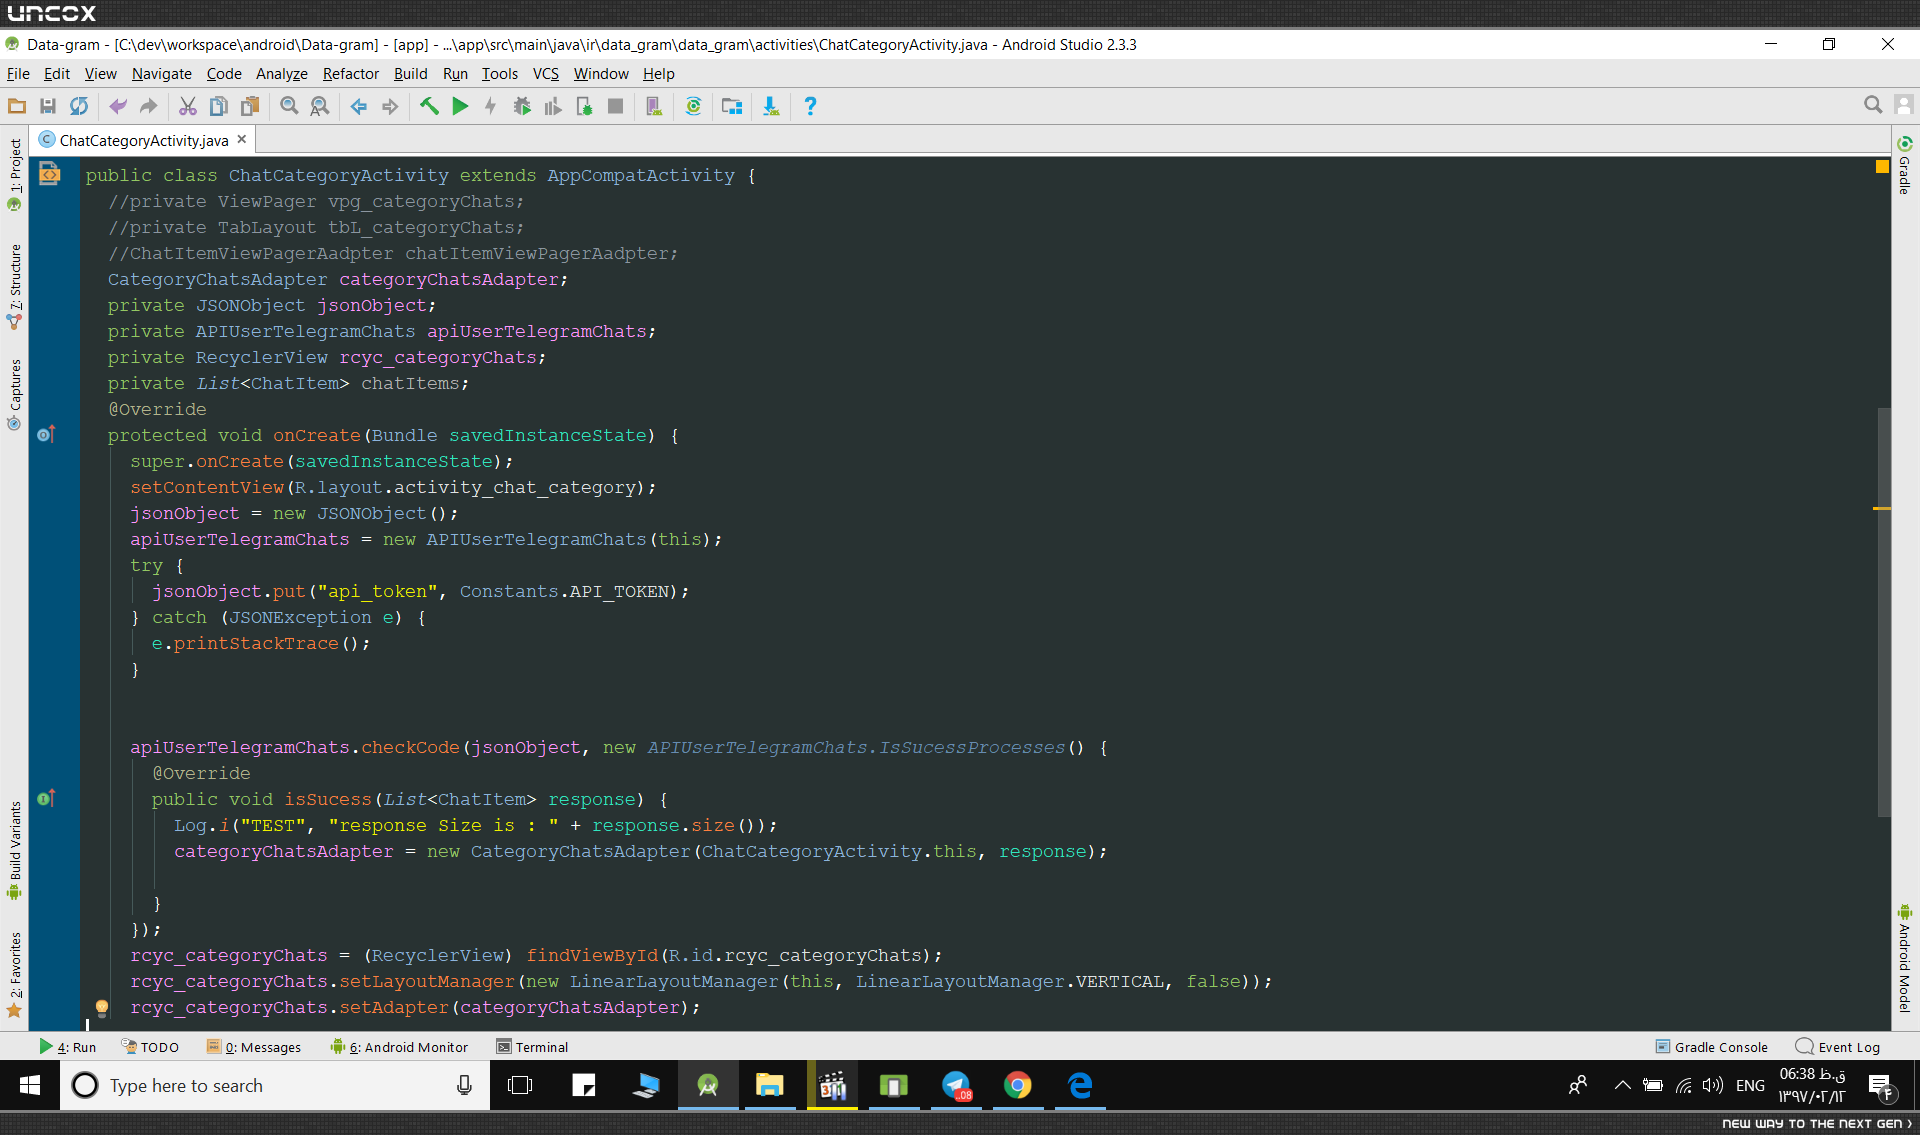Open the Gradle side panel
This screenshot has width=1920, height=1135.
pos(1905,165)
